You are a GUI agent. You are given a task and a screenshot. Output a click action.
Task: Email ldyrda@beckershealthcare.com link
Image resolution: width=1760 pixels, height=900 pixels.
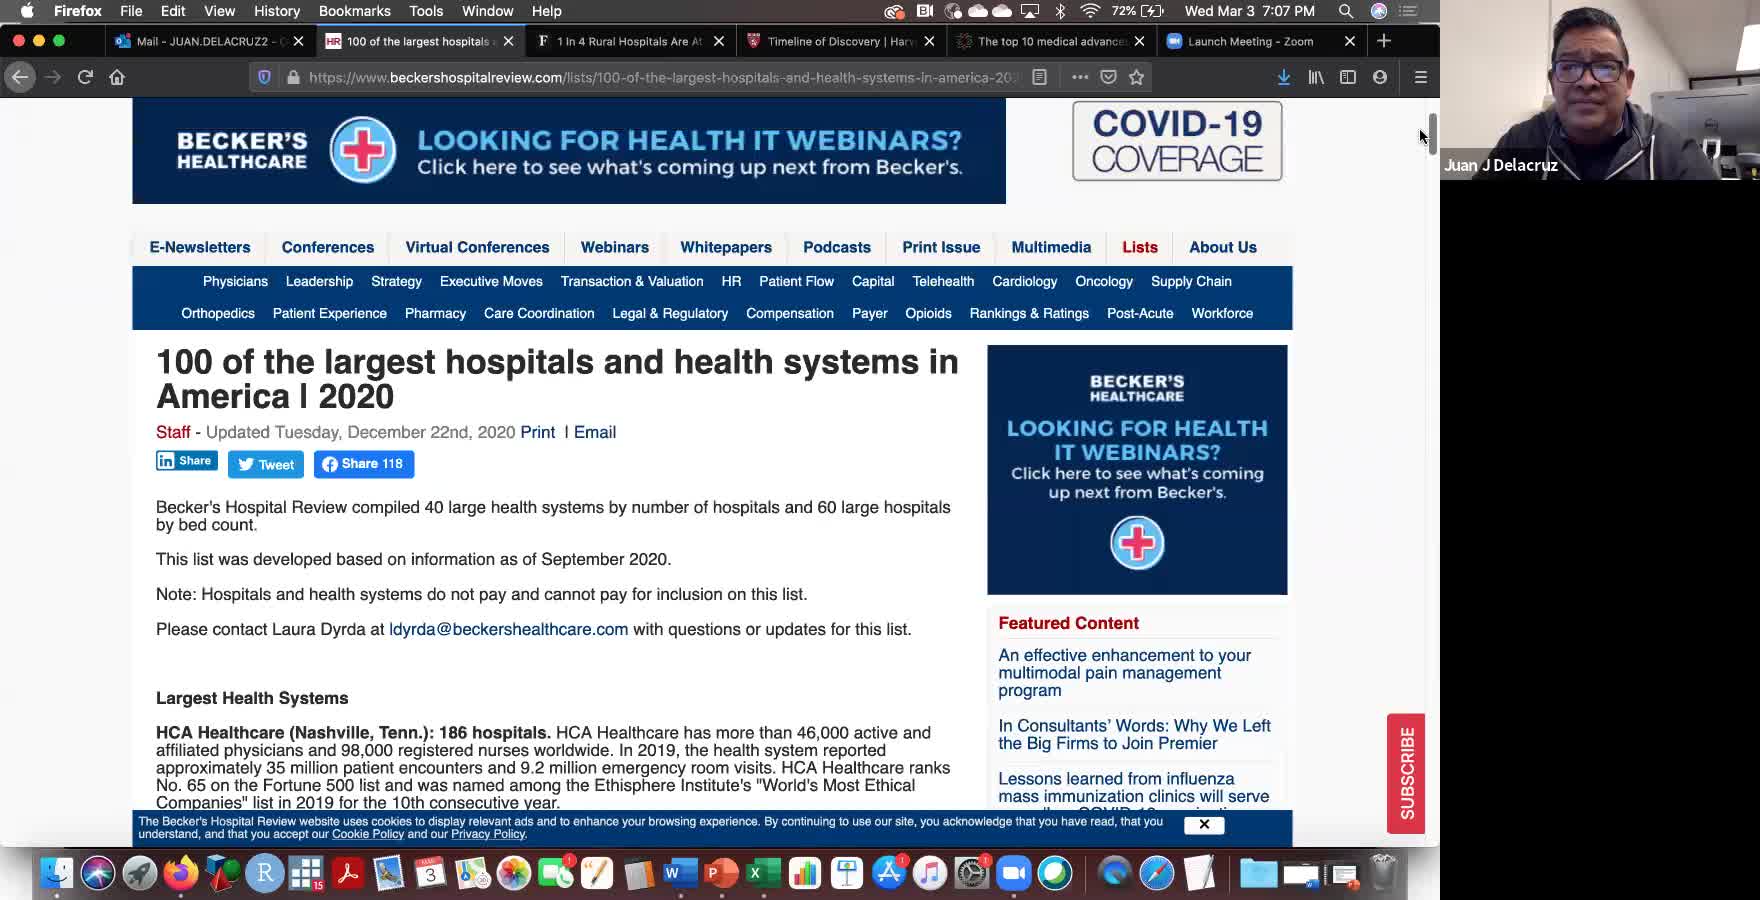tap(508, 629)
